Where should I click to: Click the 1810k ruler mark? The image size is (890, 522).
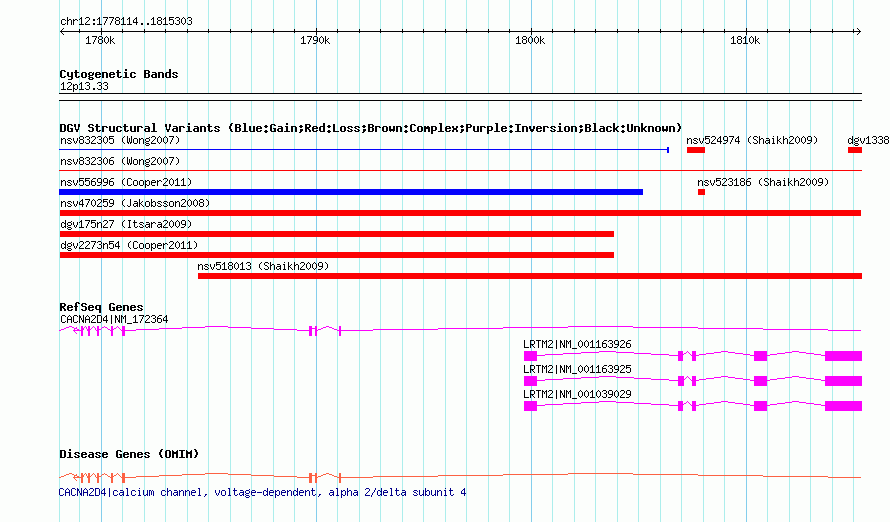(x=745, y=40)
